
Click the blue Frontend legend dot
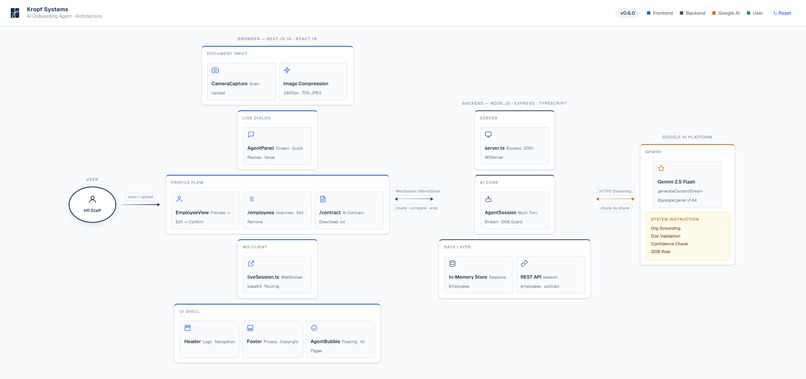[x=649, y=13]
